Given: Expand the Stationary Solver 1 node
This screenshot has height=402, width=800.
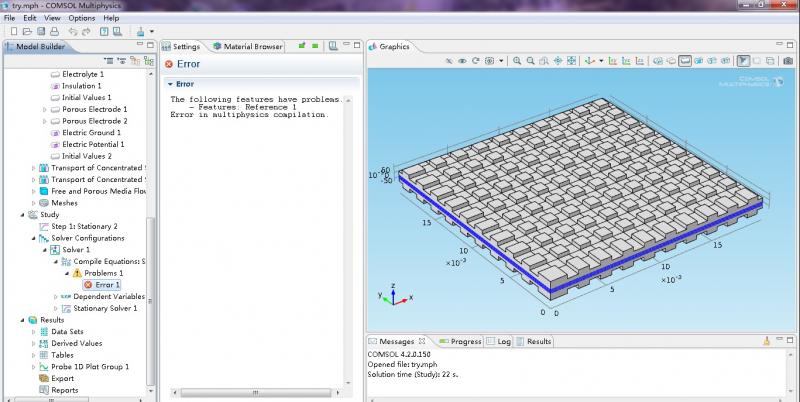Looking at the screenshot, I should coord(56,308).
